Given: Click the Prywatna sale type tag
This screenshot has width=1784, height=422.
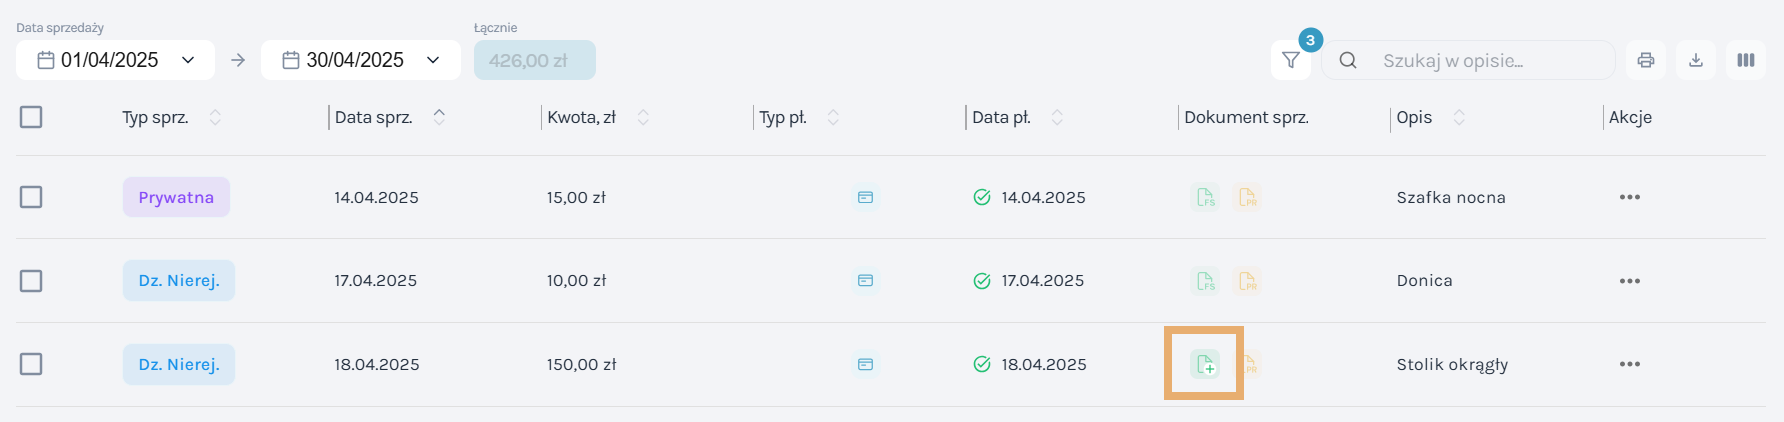Looking at the screenshot, I should click(x=176, y=197).
